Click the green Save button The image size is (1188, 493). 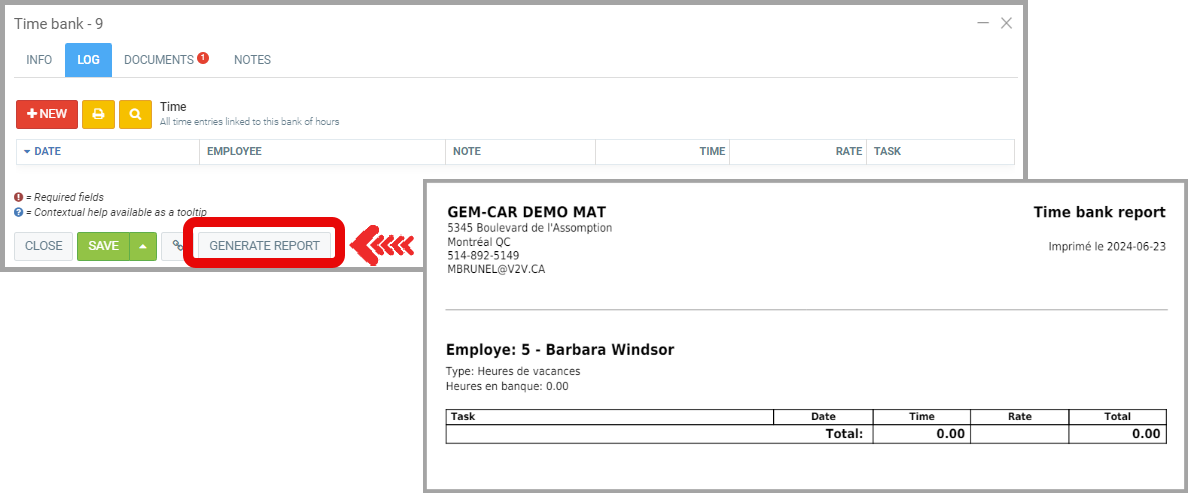pos(103,246)
